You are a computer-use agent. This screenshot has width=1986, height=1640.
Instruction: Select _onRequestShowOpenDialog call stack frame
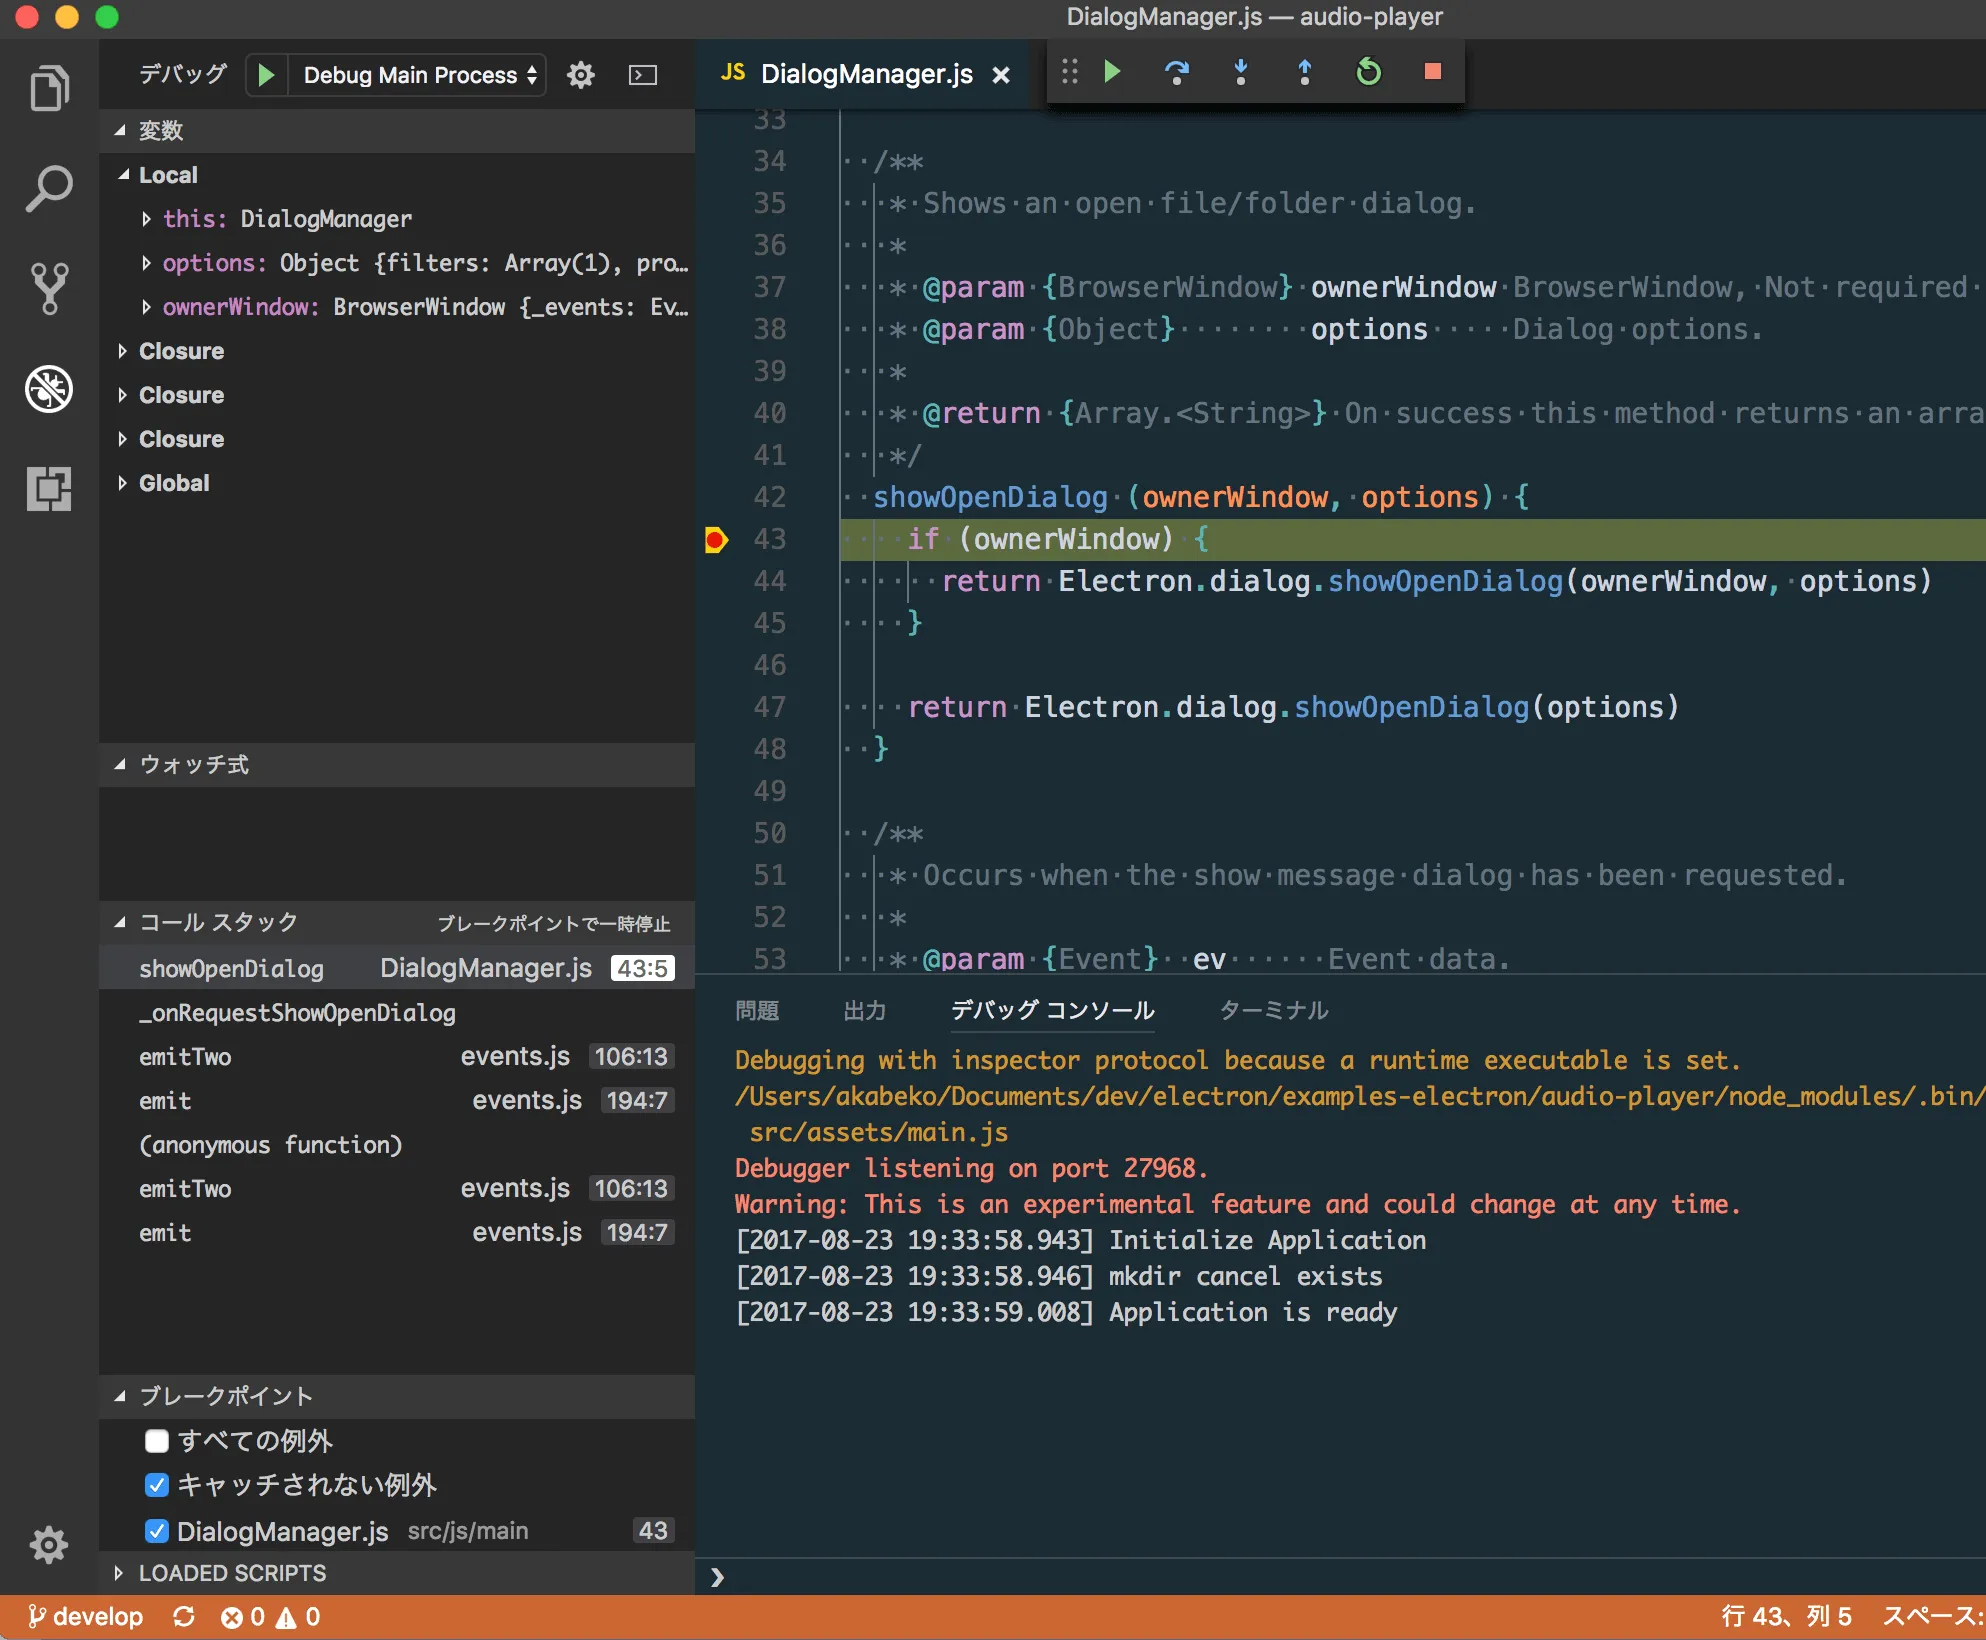(x=297, y=1013)
